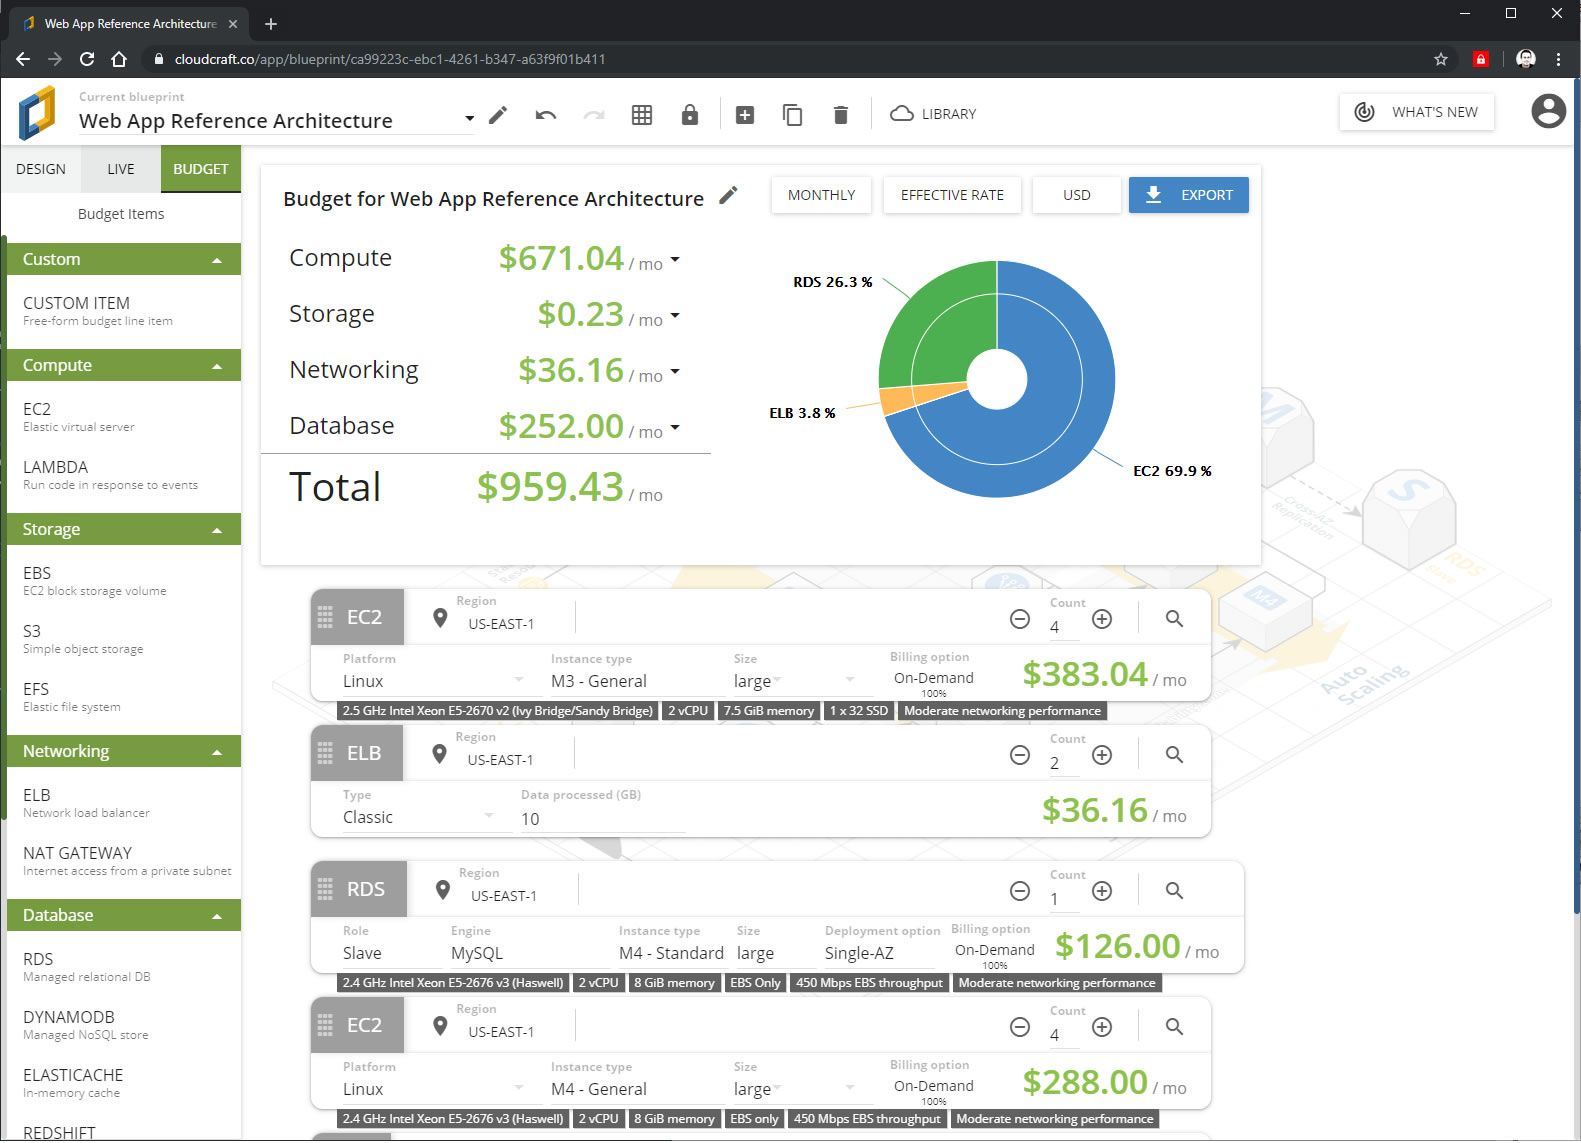Add an S3 budget item
The width and height of the screenshot is (1581, 1143).
tap(124, 639)
